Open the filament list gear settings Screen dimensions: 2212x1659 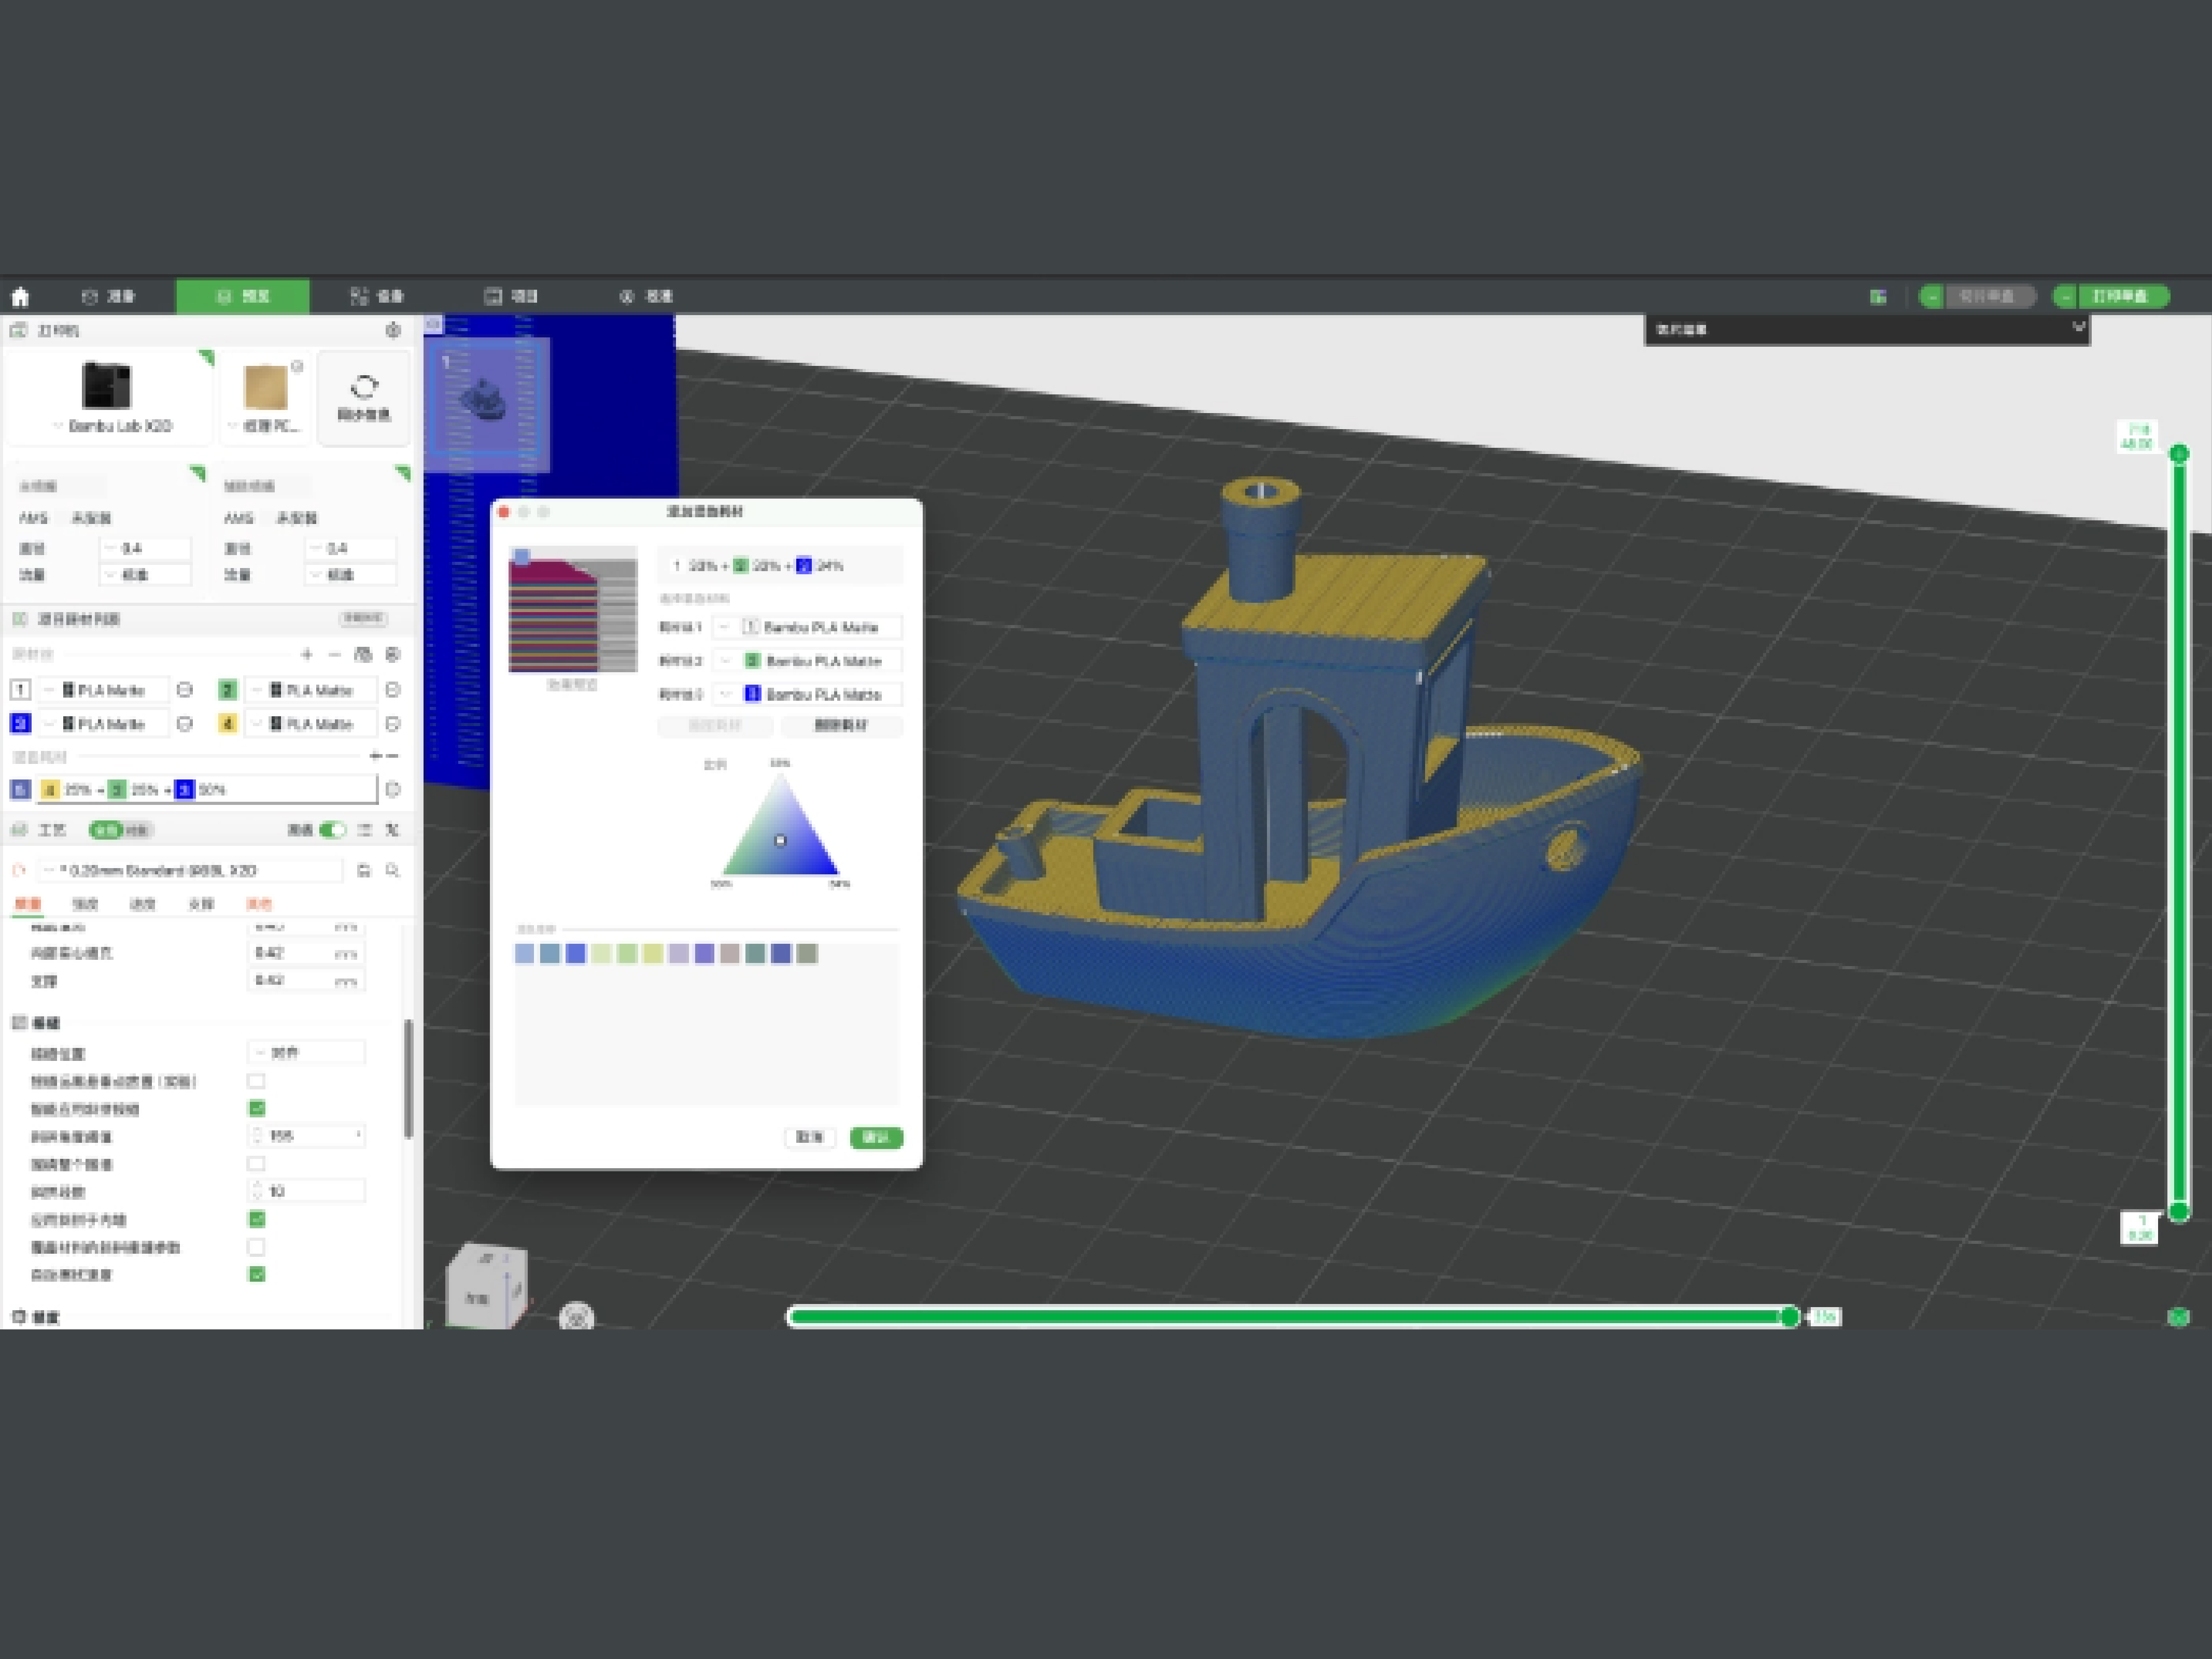point(393,654)
